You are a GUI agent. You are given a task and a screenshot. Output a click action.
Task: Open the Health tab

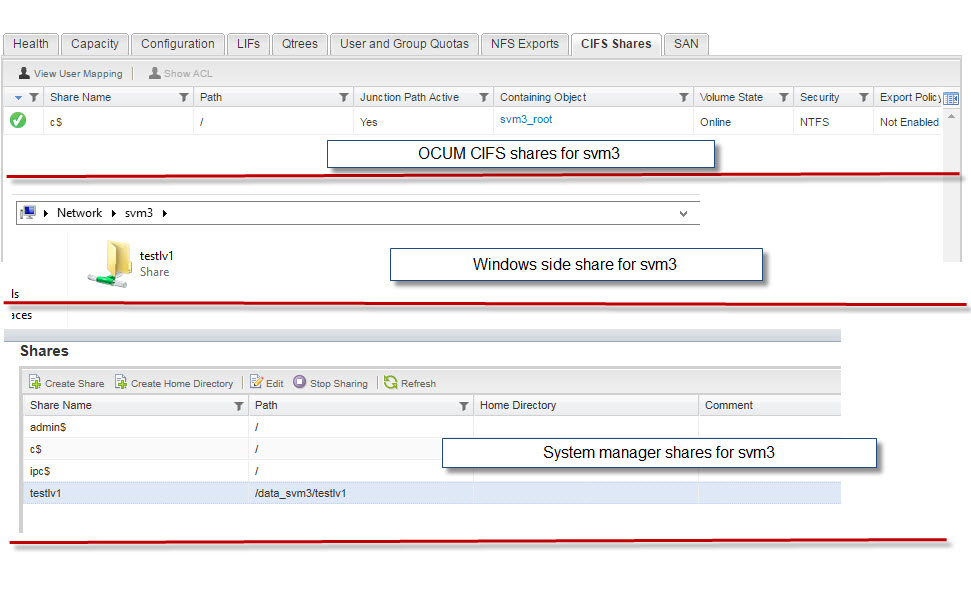[30, 44]
